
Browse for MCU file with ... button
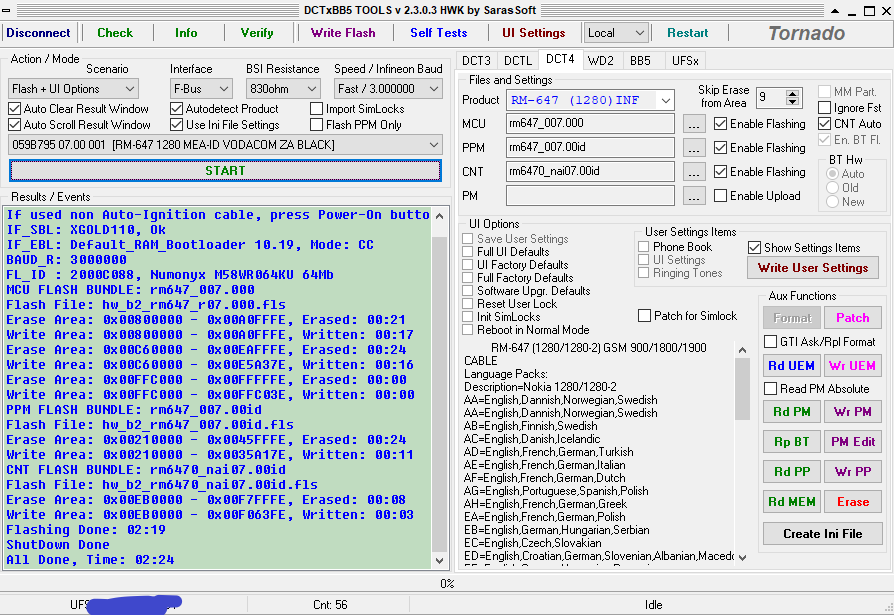point(693,124)
